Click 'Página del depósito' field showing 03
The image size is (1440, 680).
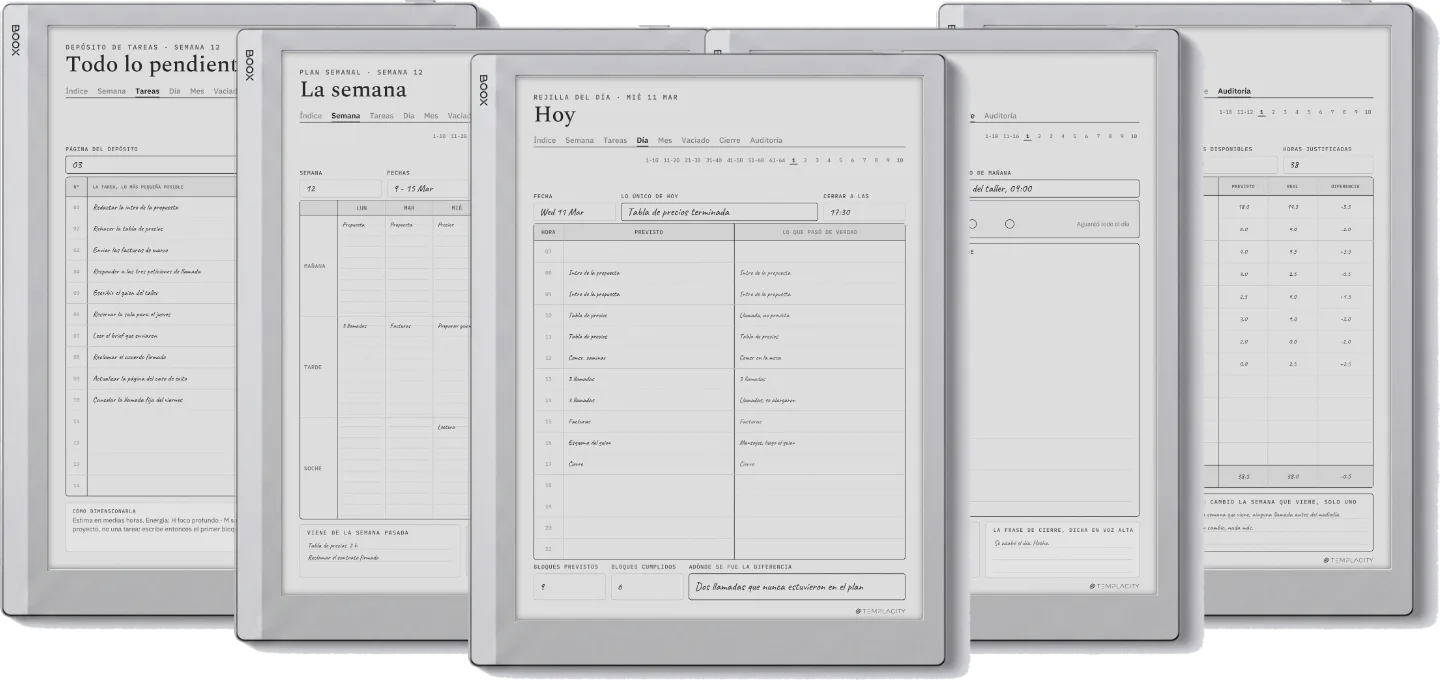click(x=151, y=164)
